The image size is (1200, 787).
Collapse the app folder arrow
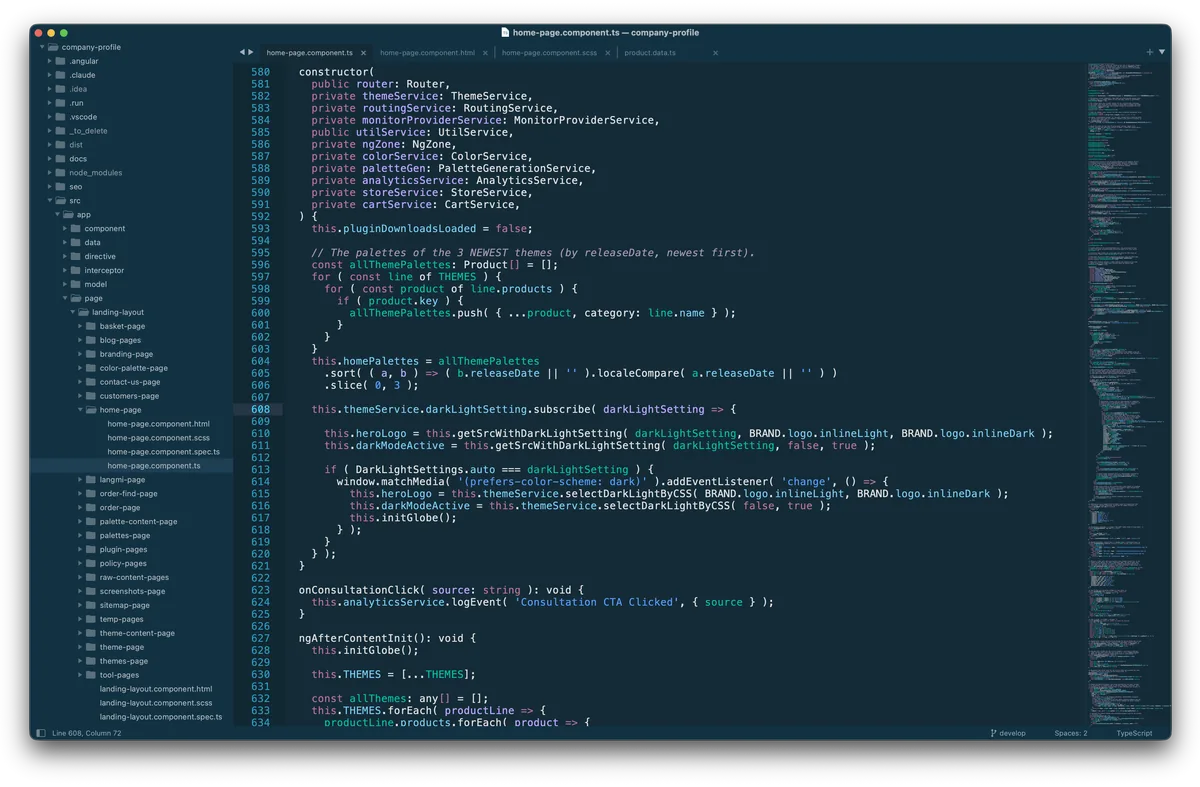pyautogui.click(x=58, y=215)
